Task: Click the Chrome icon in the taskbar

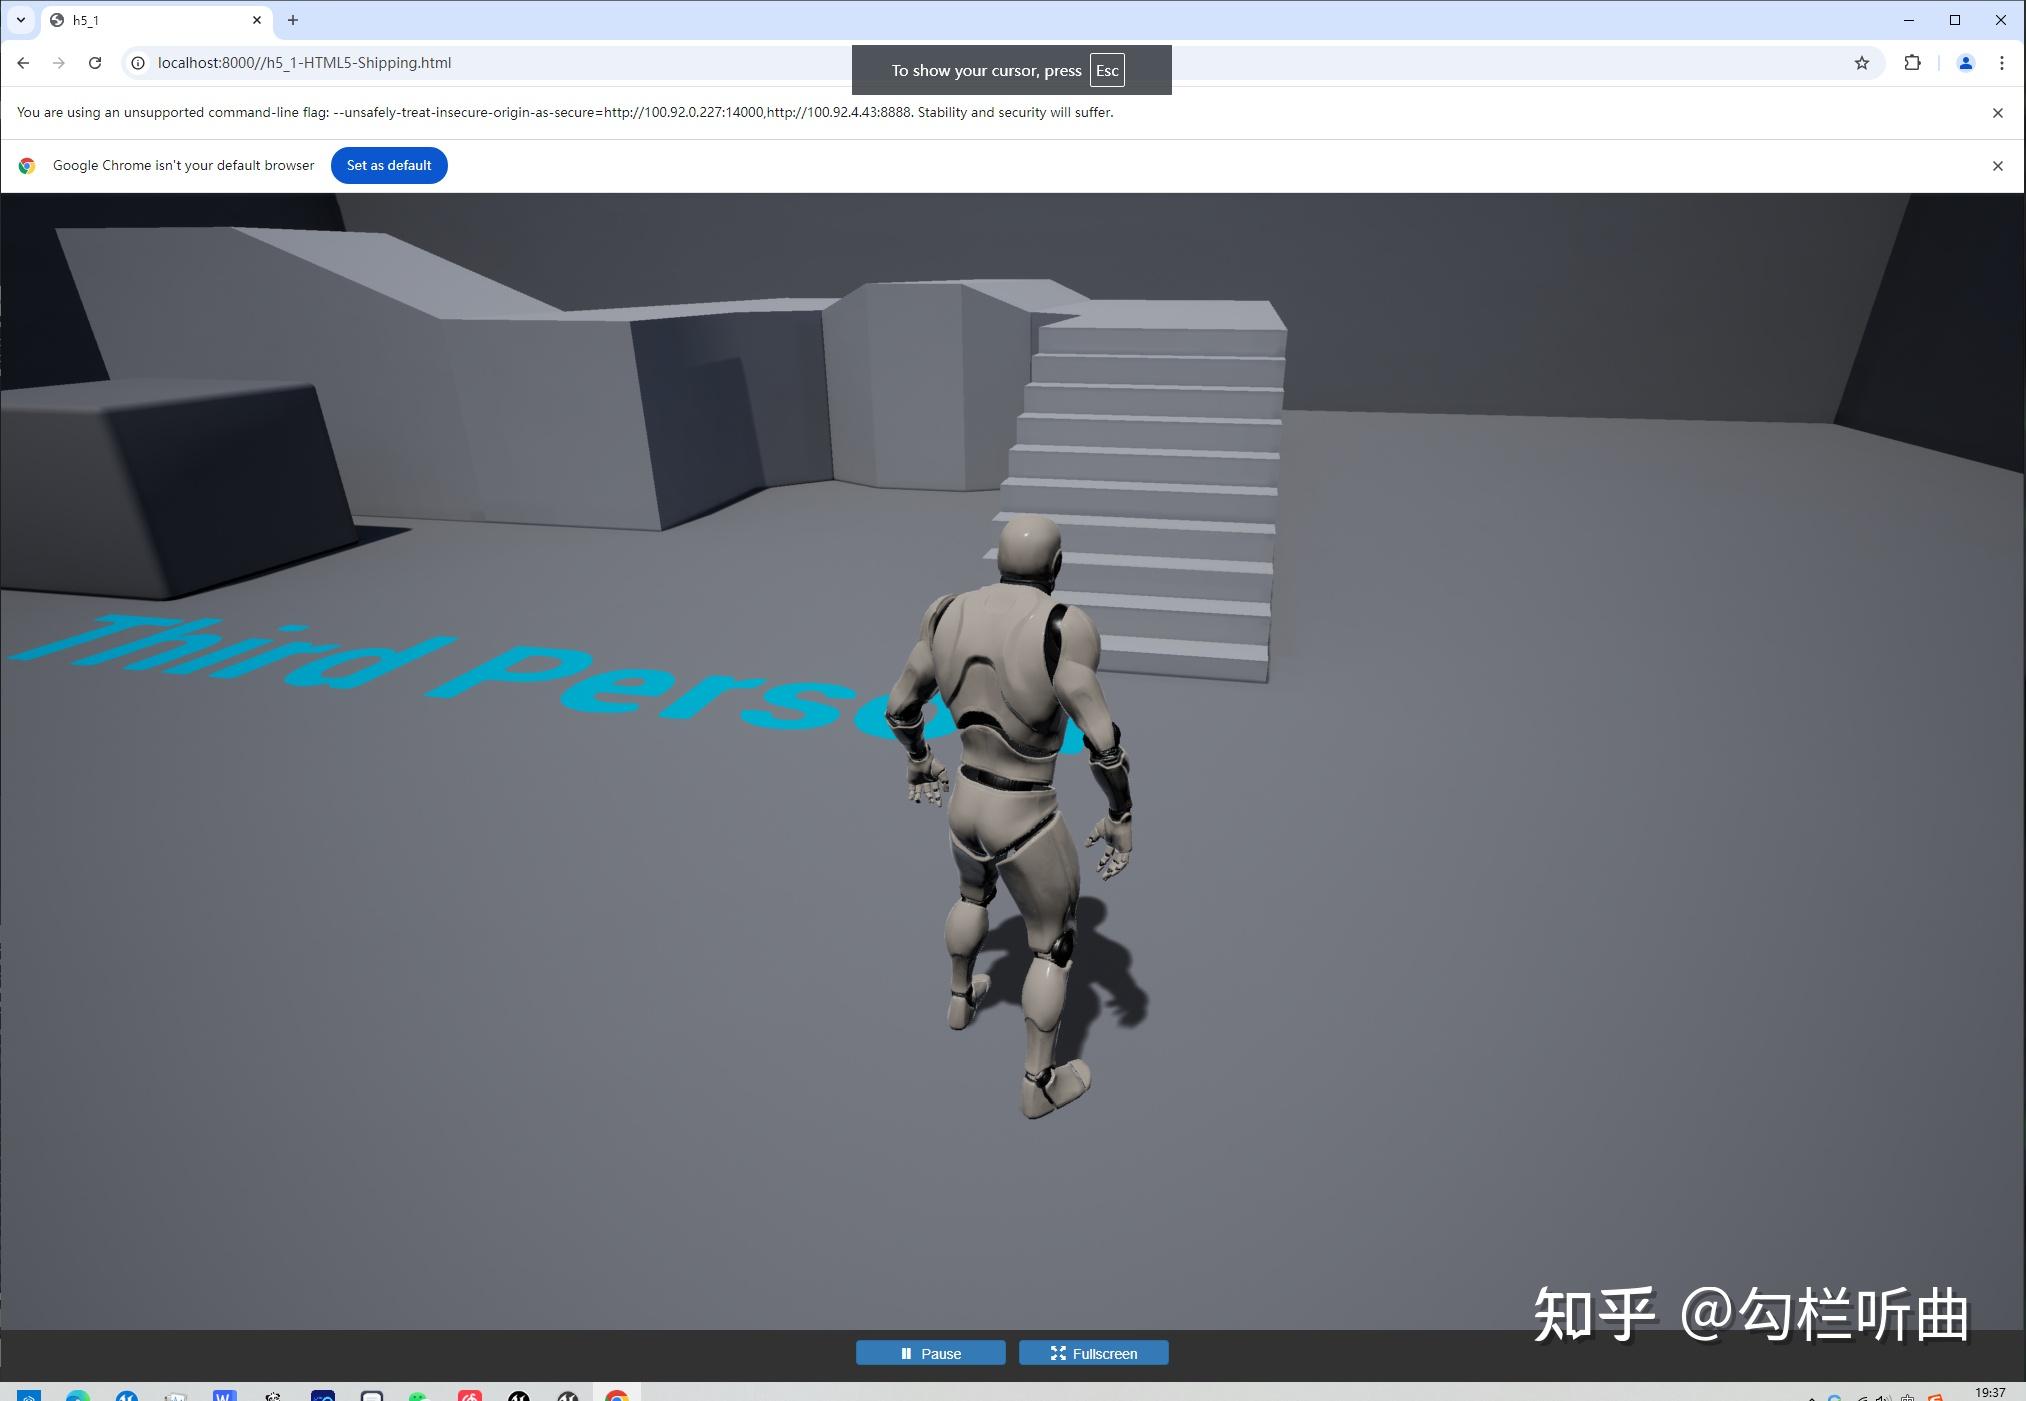Action: pyautogui.click(x=618, y=1393)
